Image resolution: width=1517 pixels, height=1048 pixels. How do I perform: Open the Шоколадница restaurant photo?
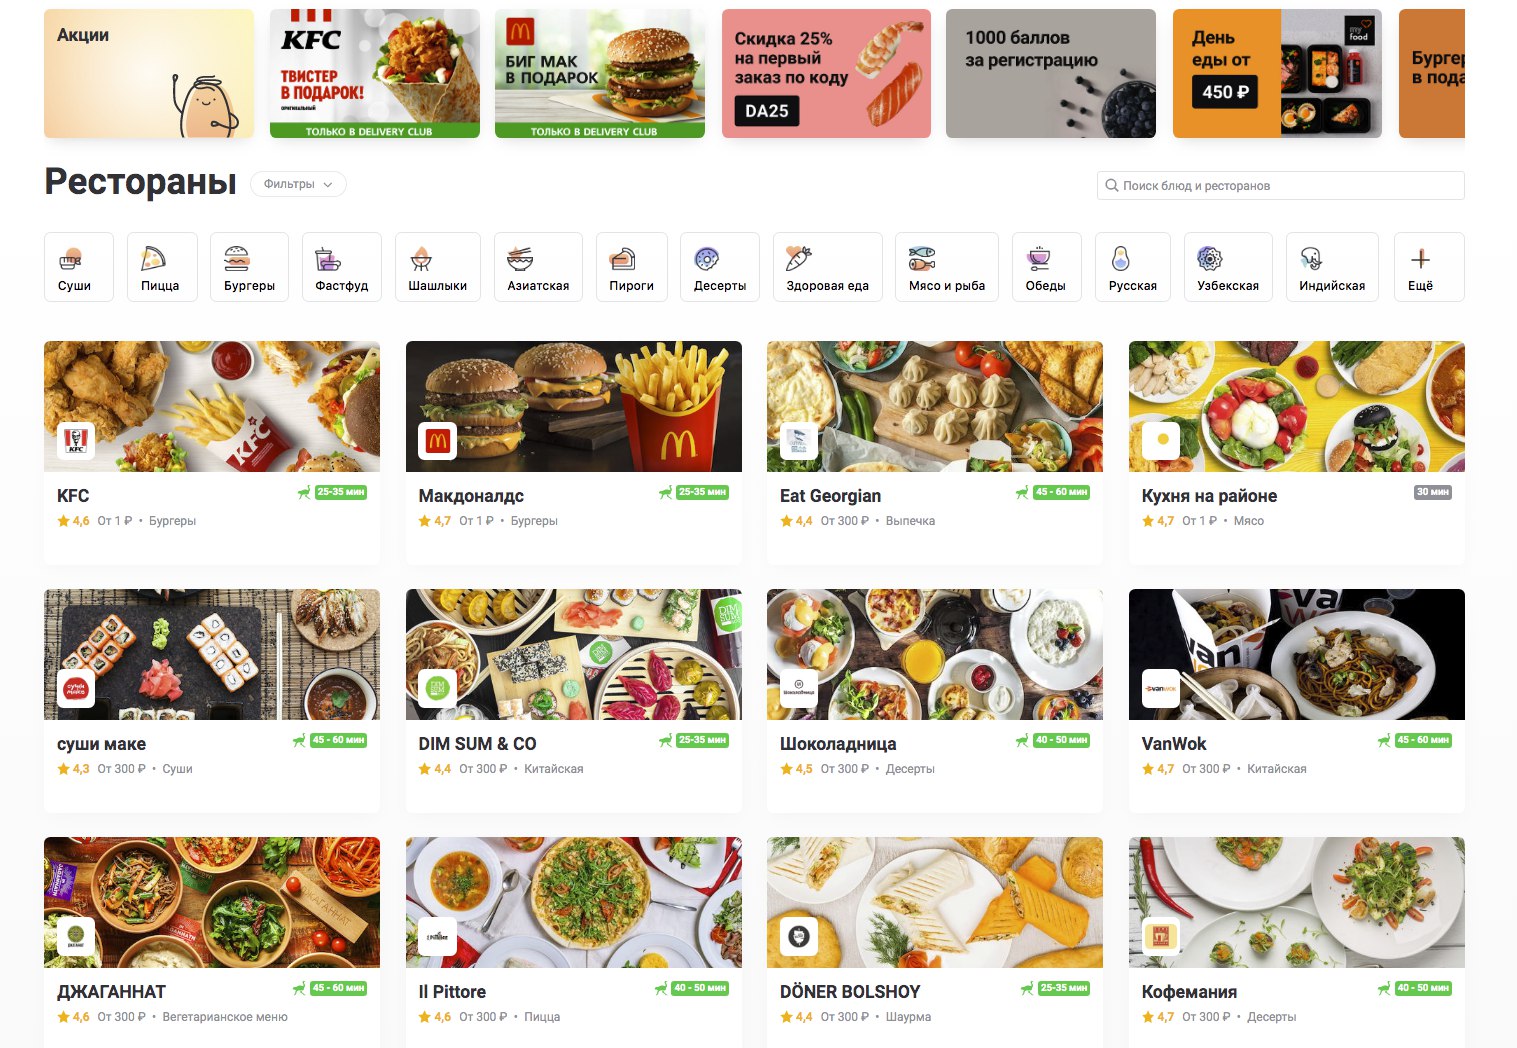(935, 654)
